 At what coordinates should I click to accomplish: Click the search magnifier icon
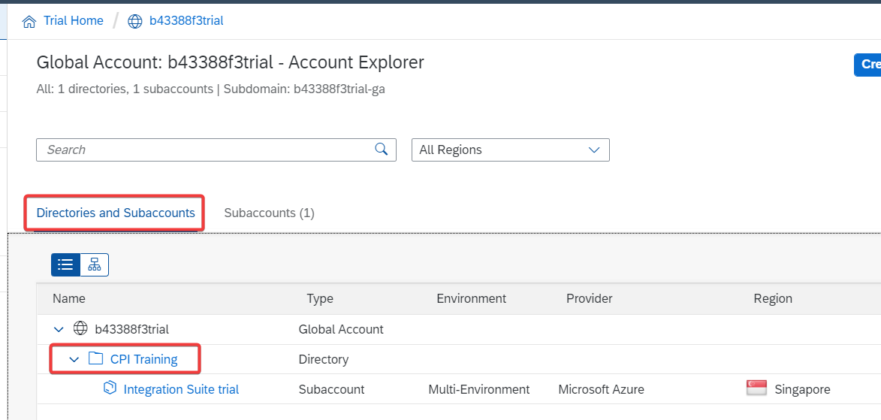(x=381, y=149)
